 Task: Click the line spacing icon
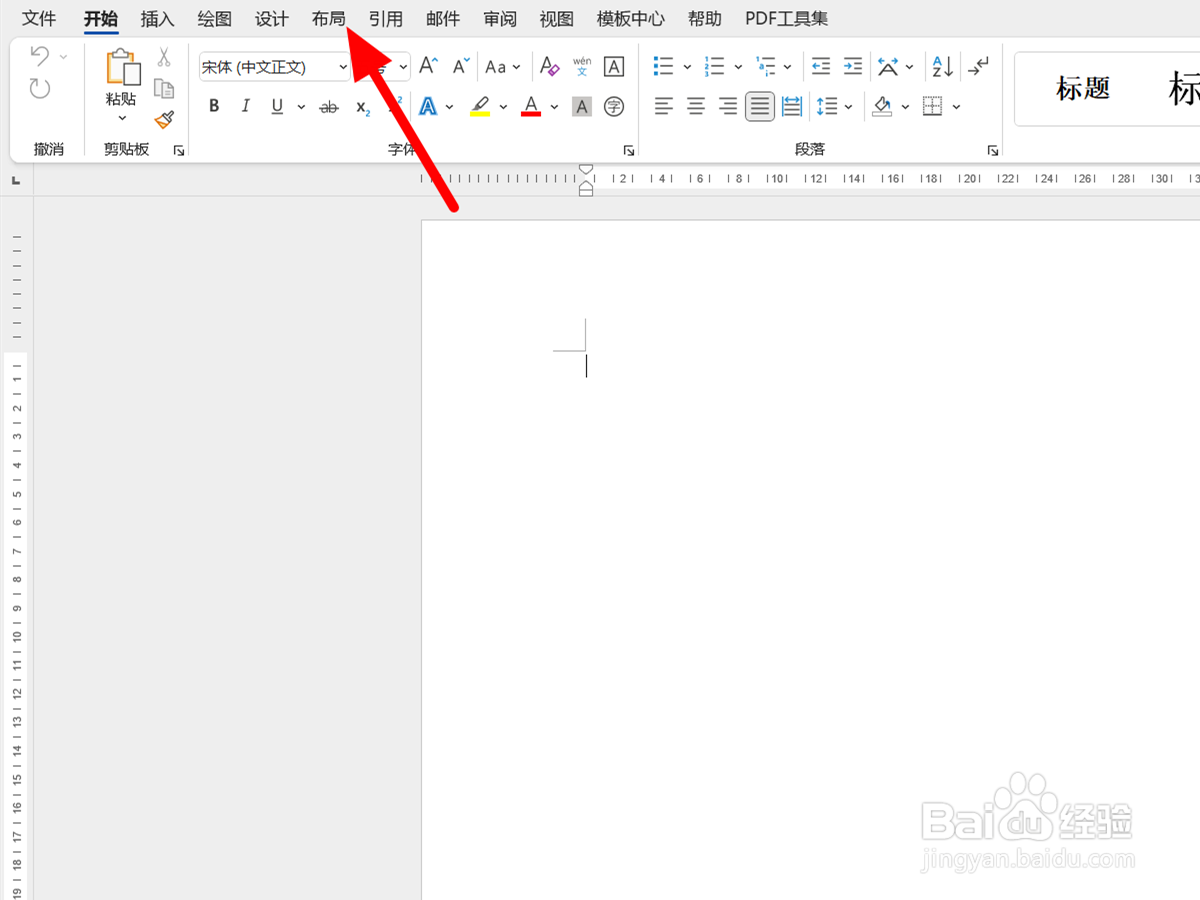point(827,106)
